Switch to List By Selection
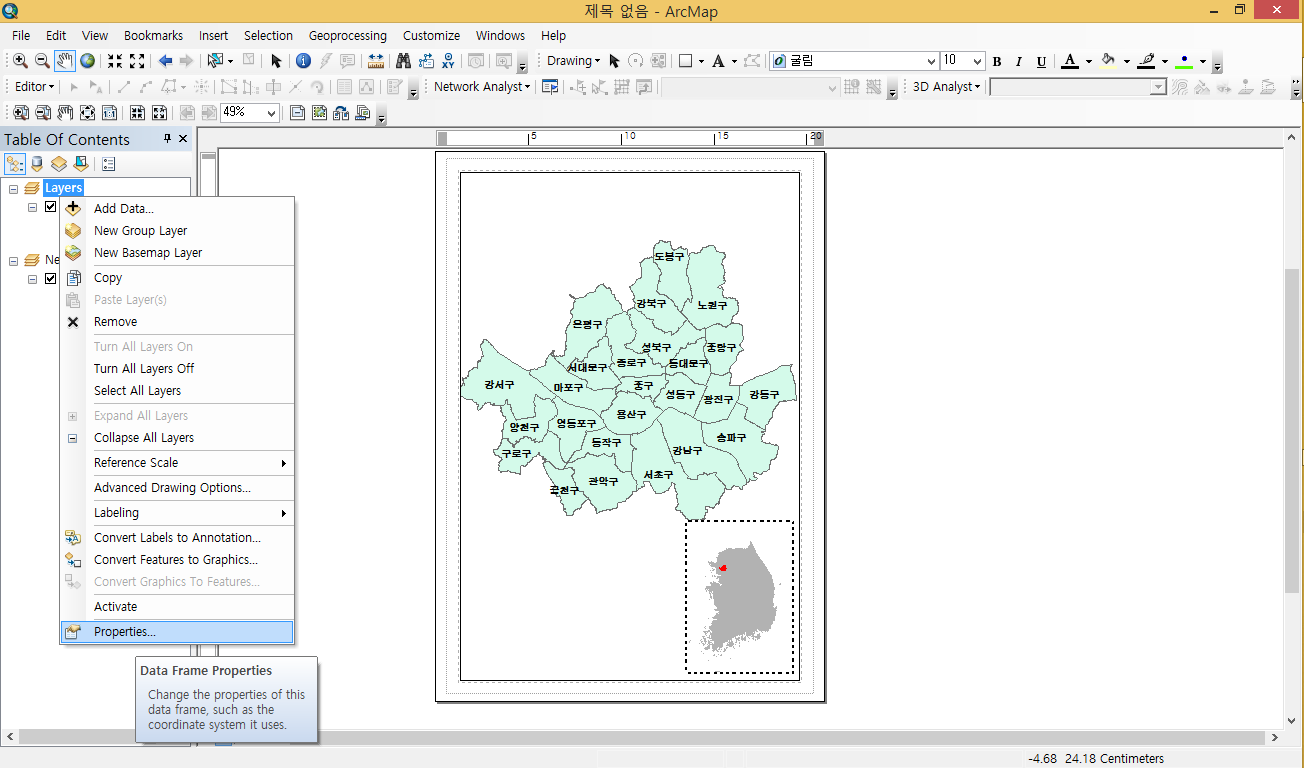Viewport: 1304px width, 768px height. click(81, 164)
